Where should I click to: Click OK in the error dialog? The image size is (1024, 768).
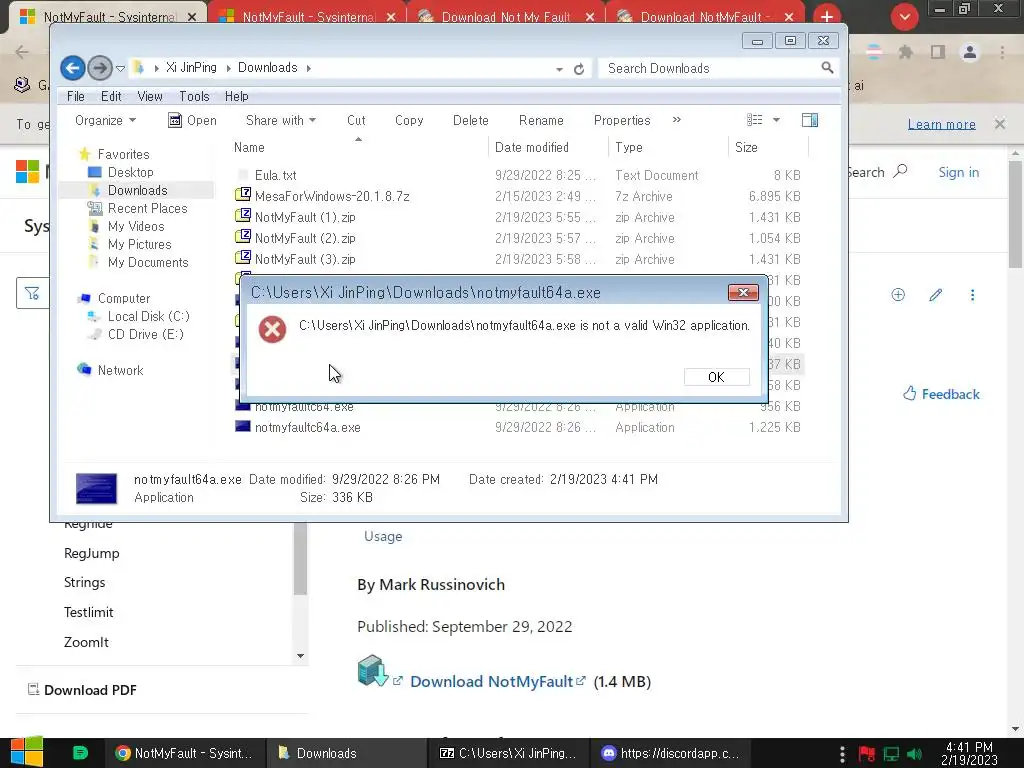(716, 377)
